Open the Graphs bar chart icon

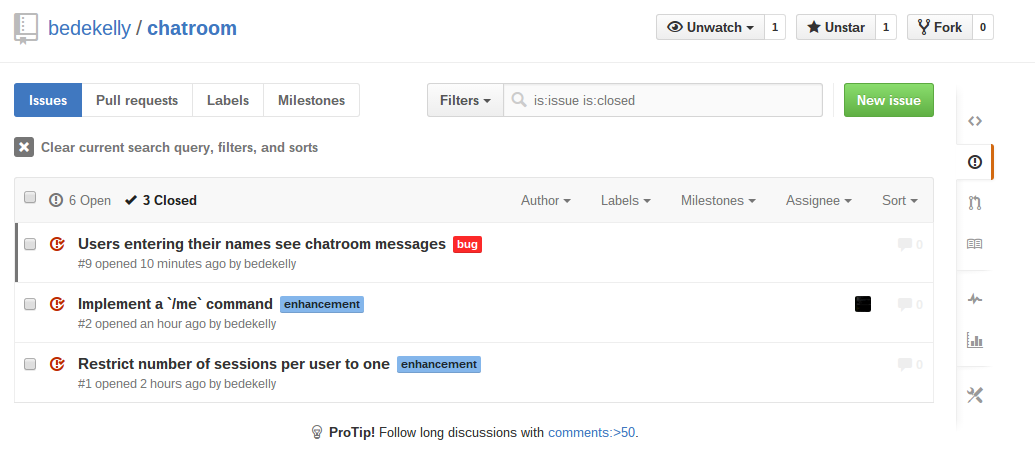pos(974,340)
